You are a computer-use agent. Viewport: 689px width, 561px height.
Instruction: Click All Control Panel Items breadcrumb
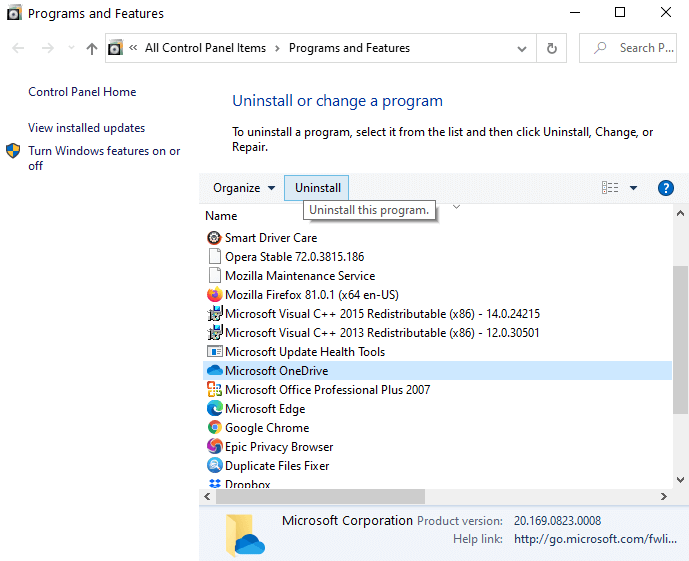point(206,48)
